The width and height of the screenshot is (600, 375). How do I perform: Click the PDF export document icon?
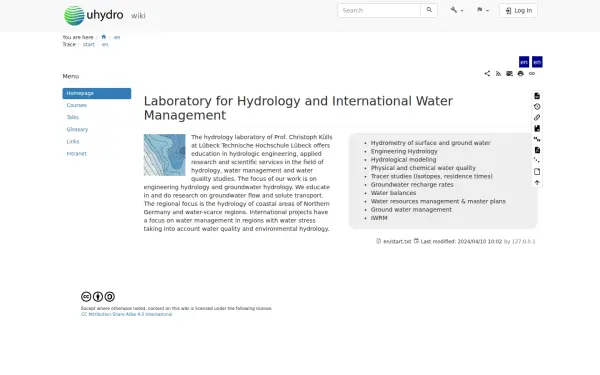coord(537,150)
